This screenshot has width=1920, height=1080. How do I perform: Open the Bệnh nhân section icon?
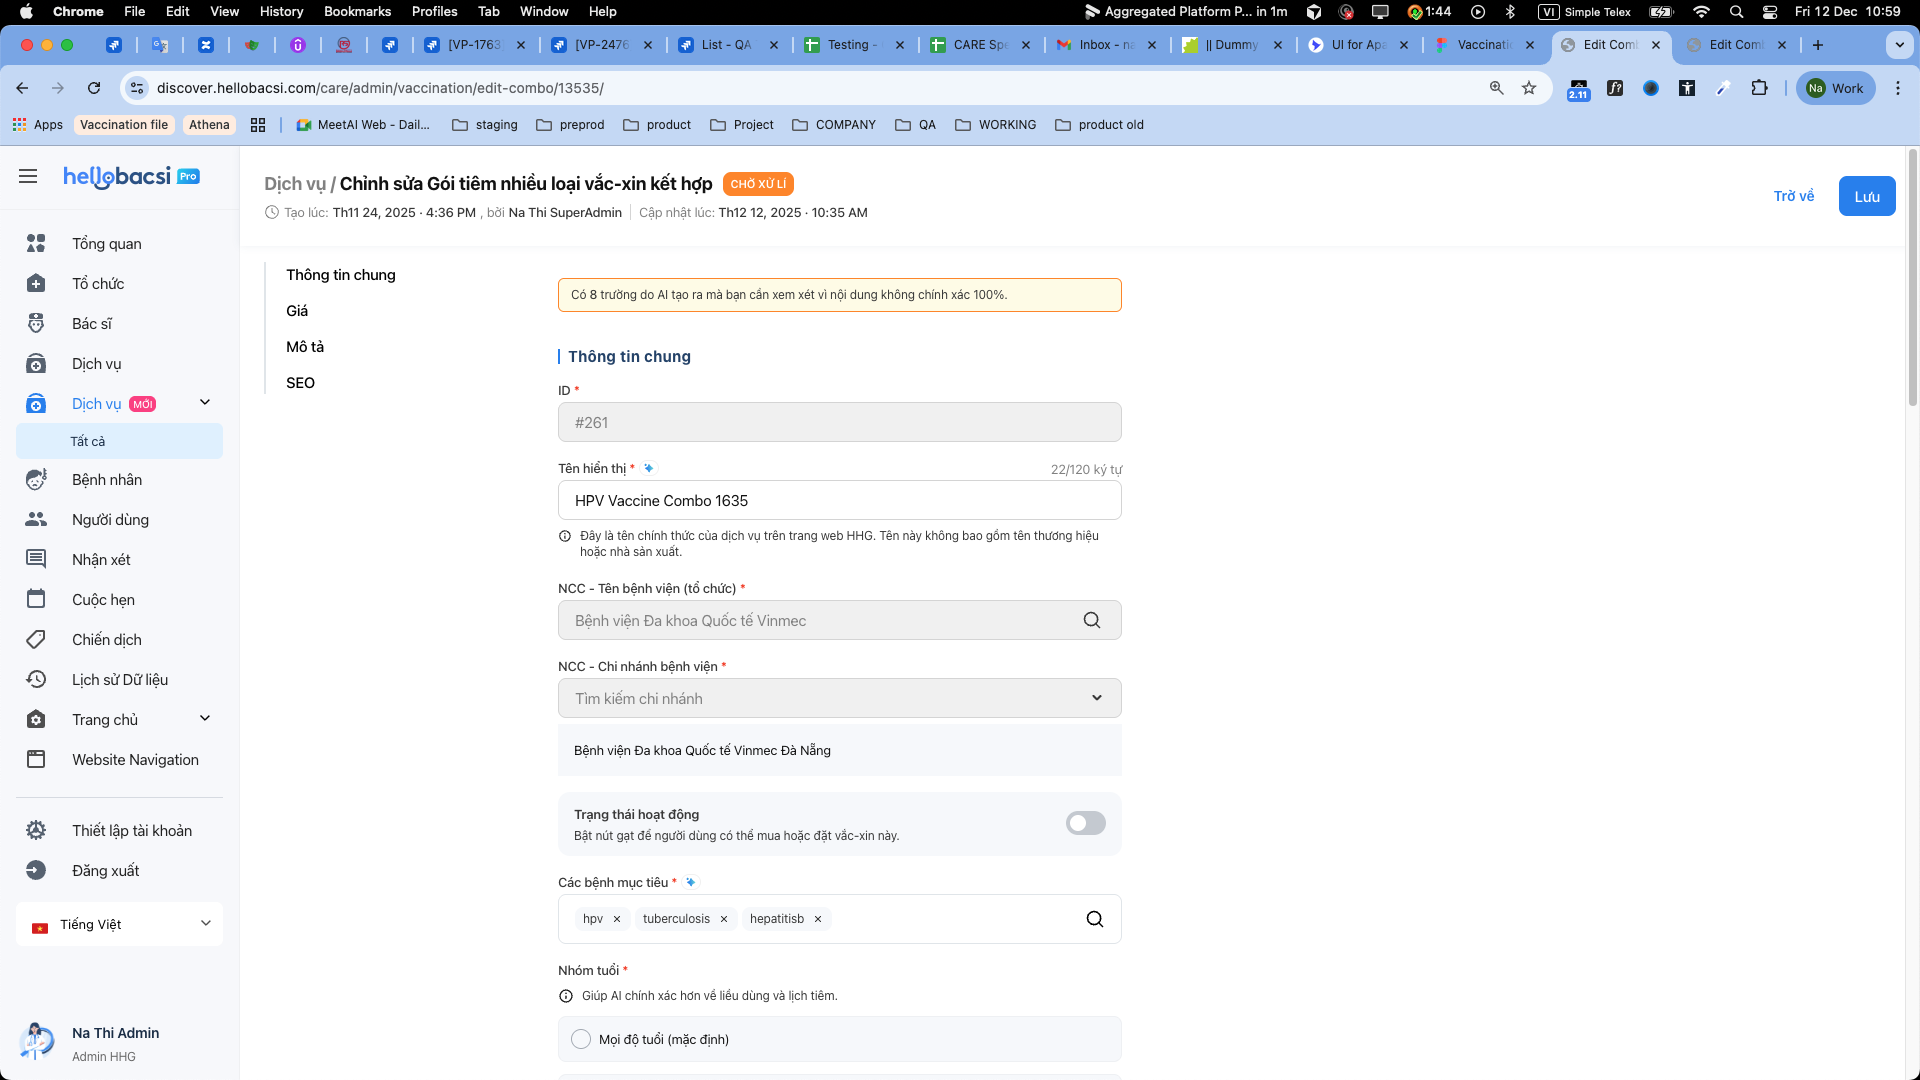[x=36, y=479]
